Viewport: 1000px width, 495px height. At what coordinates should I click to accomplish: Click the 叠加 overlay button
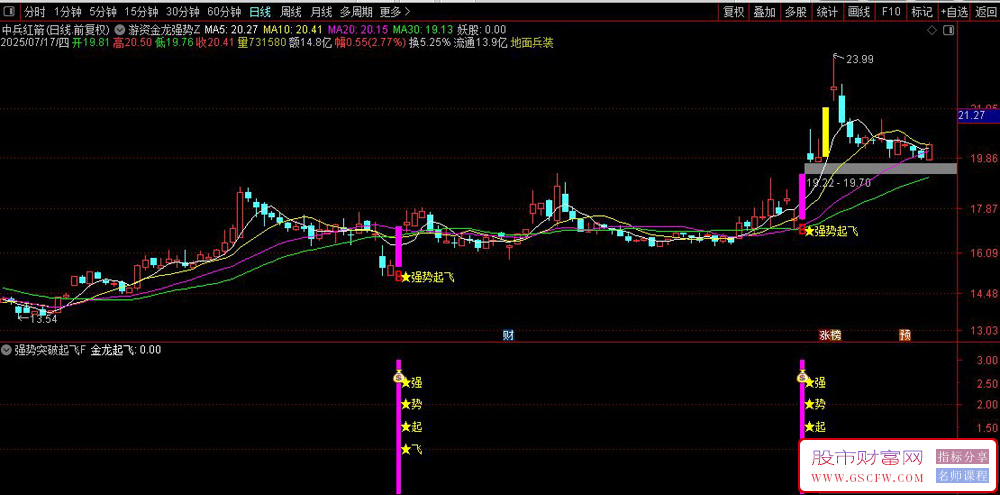point(765,11)
